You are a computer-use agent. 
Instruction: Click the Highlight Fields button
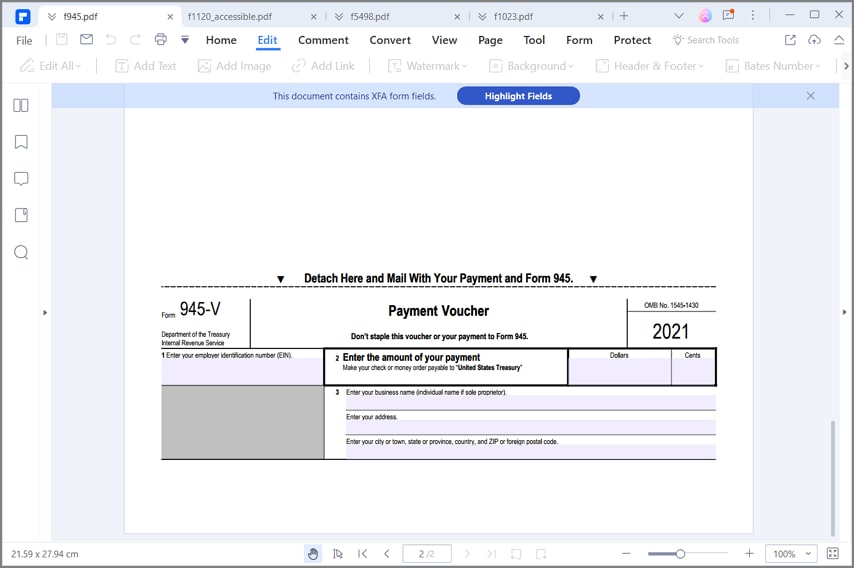[x=518, y=96]
